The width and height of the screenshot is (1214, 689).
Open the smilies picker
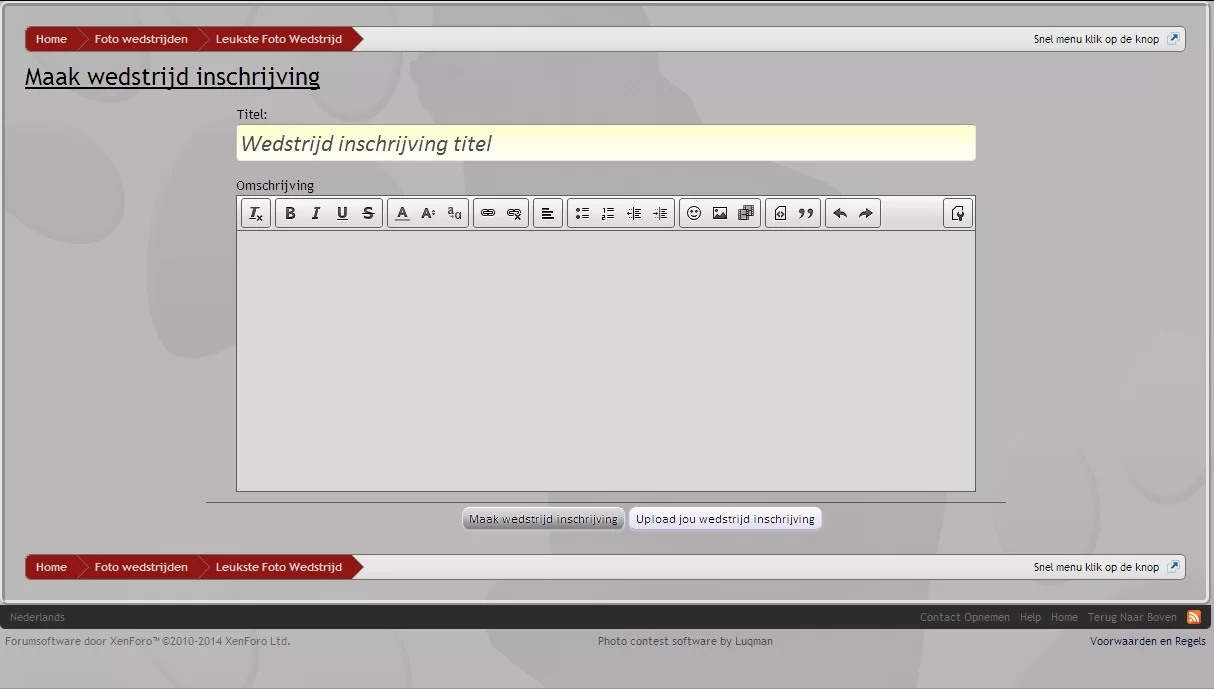click(x=694, y=213)
